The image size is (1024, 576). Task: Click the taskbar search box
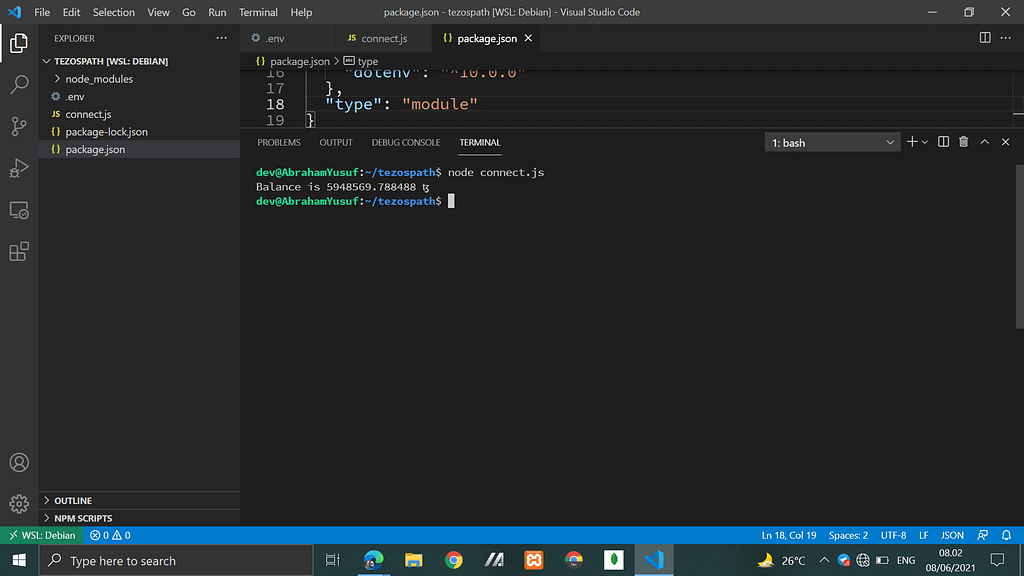click(176, 560)
